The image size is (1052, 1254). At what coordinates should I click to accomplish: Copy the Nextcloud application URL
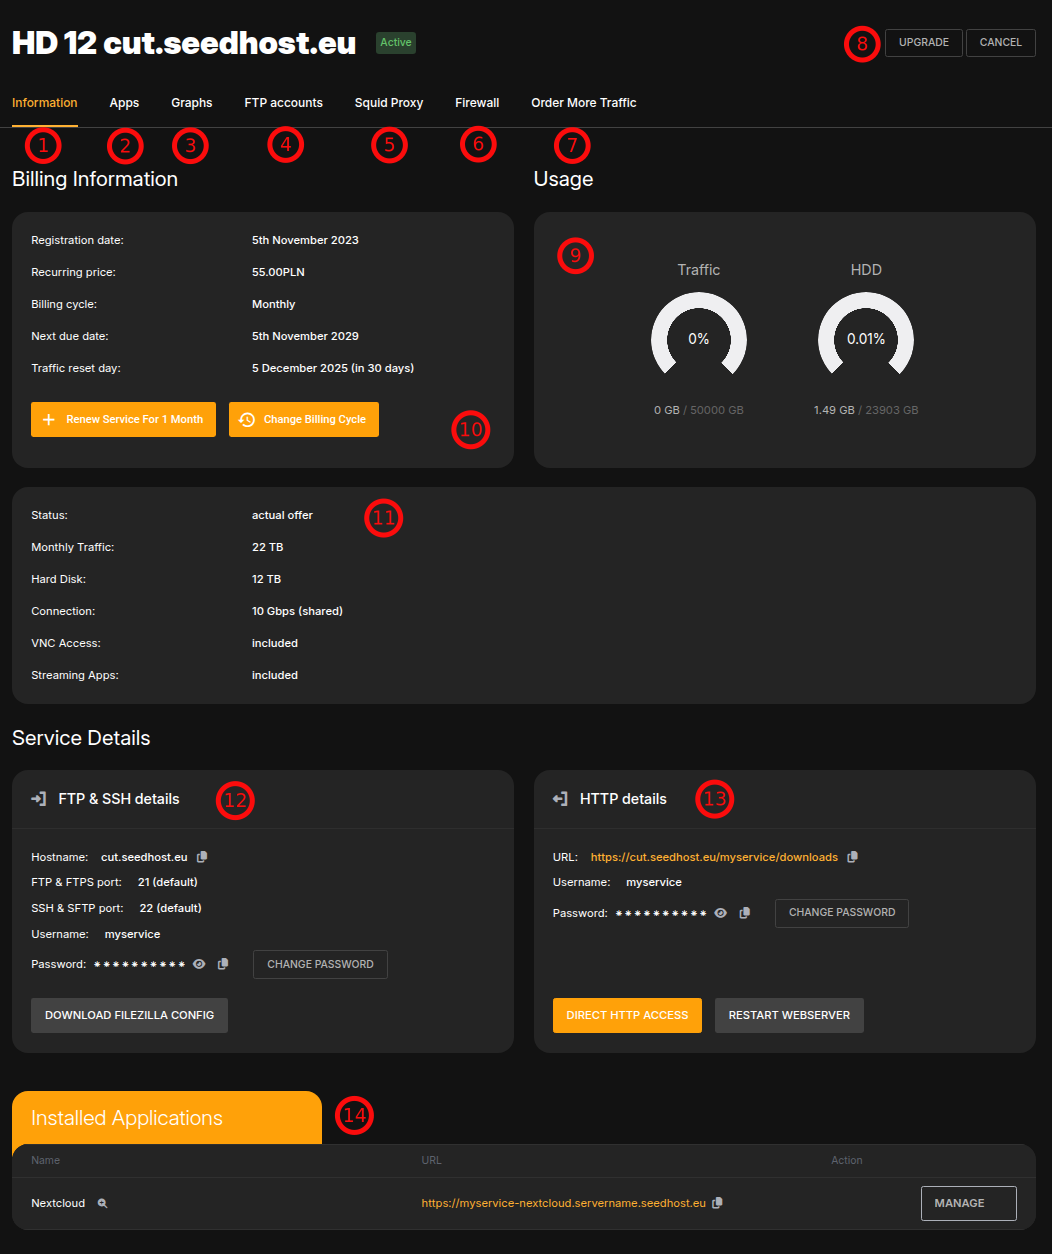click(x=717, y=1203)
